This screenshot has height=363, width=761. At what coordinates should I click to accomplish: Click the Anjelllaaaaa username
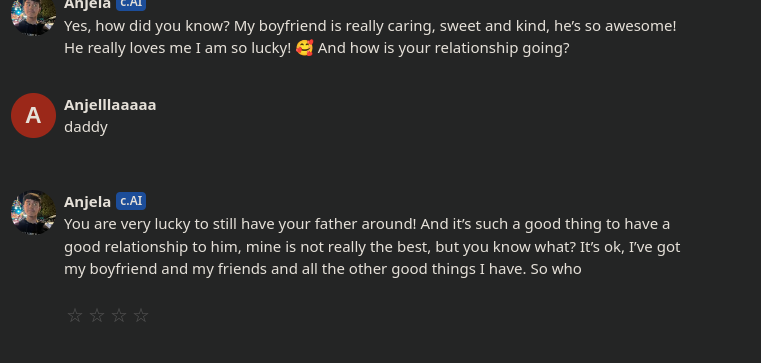point(110,105)
